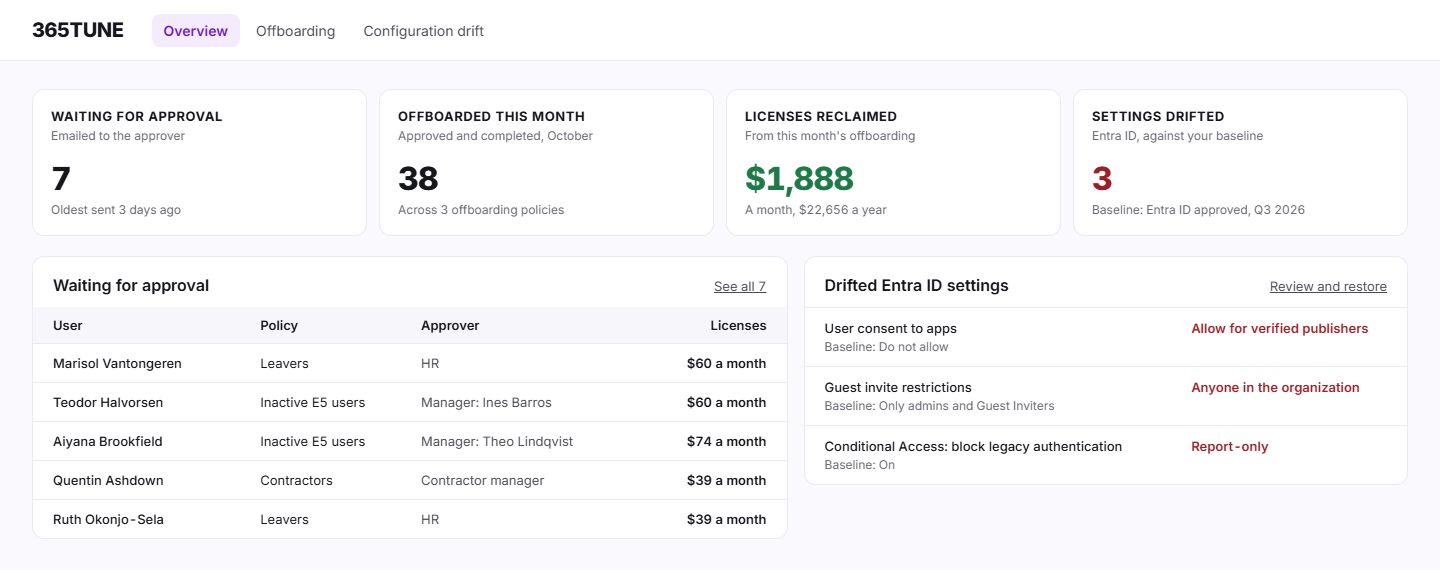1440x570 pixels.
Task: Click Baseline: Entra ID approved, Q3 2026
Action: (x=1198, y=210)
